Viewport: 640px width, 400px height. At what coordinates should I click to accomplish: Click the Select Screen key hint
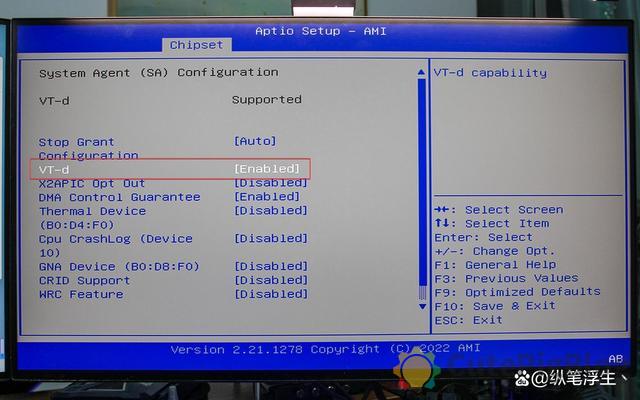(x=499, y=210)
